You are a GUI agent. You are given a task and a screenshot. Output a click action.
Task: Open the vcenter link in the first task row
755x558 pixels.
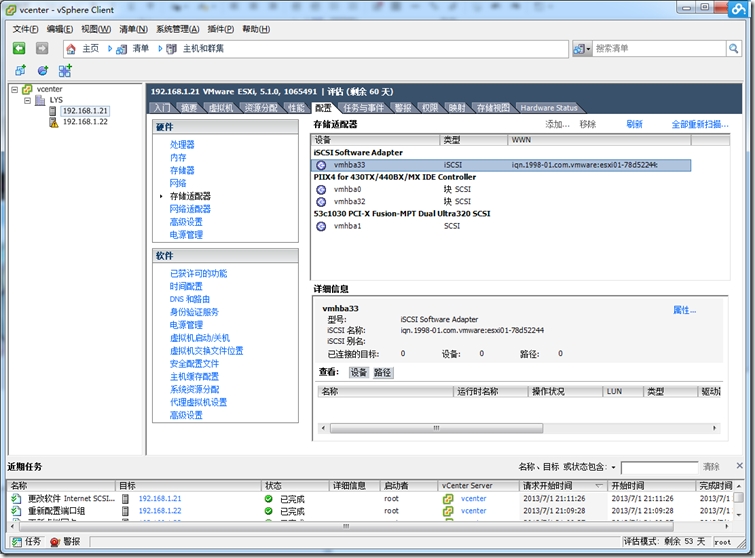[x=473, y=499]
